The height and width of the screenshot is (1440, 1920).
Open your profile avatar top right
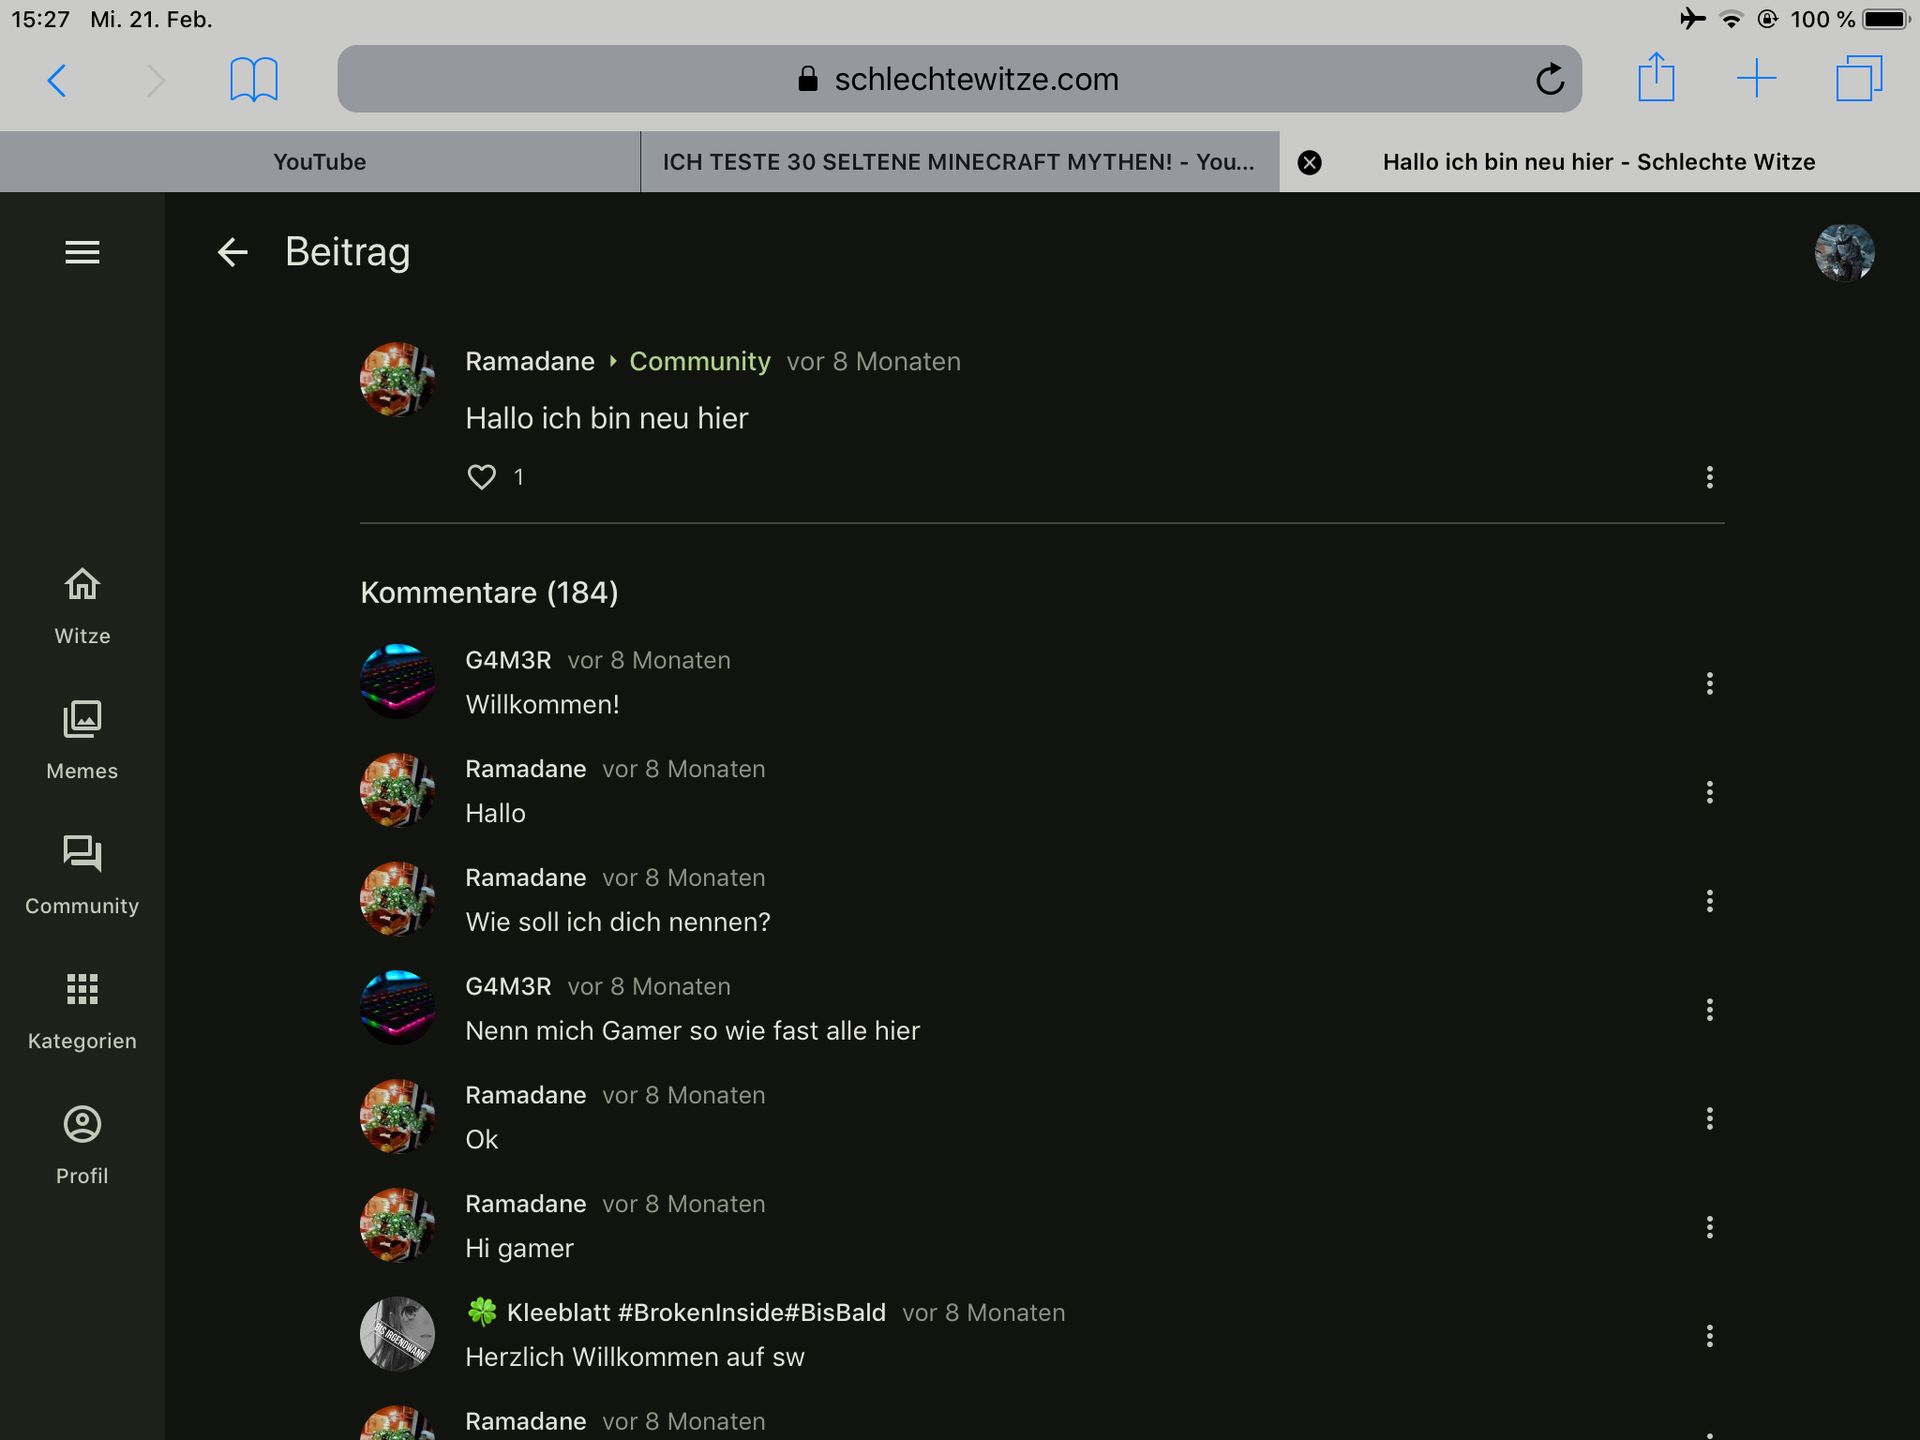coord(1844,252)
